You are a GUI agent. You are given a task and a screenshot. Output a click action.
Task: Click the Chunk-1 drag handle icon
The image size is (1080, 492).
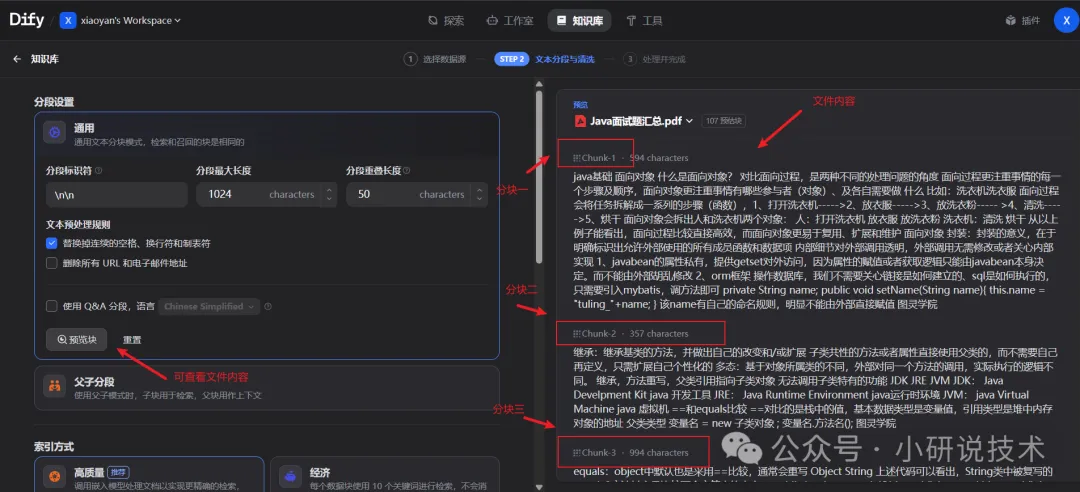click(577, 158)
